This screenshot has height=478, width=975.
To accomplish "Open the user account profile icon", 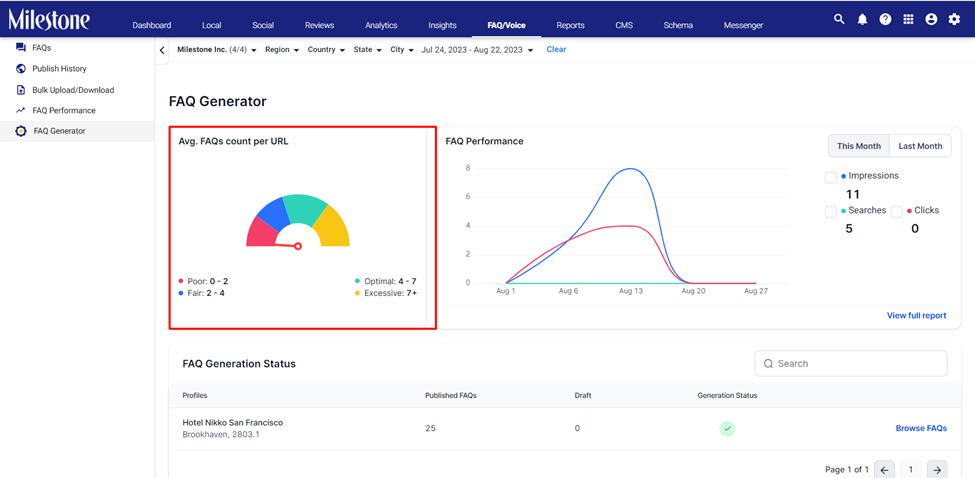I will [x=931, y=19].
